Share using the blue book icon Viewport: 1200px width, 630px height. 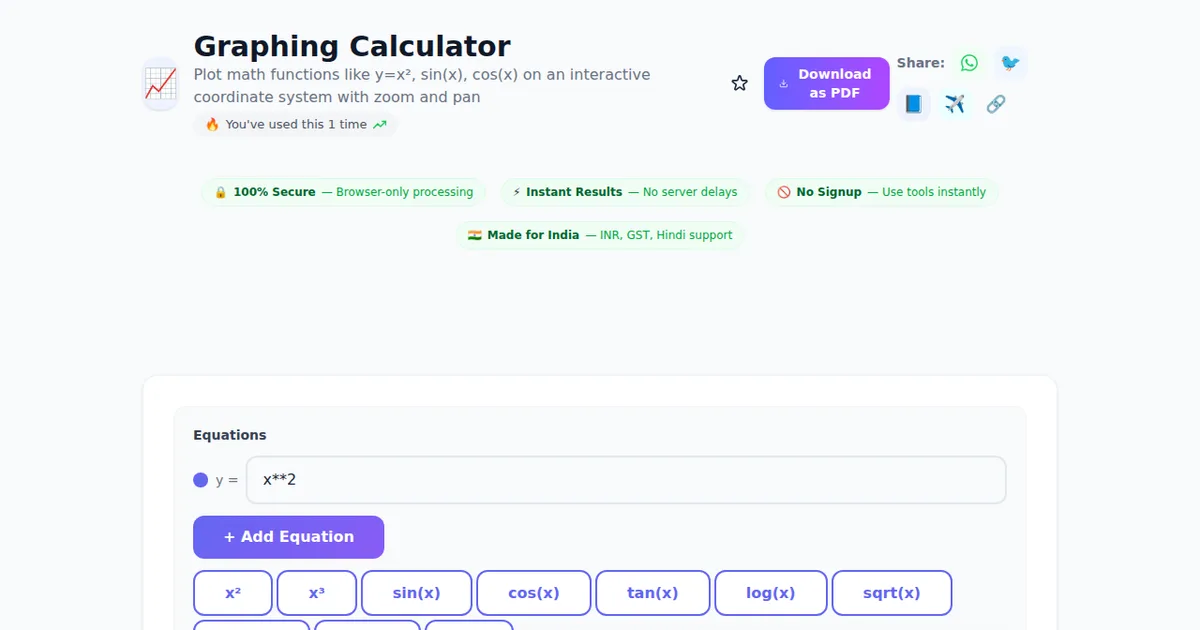(x=913, y=104)
